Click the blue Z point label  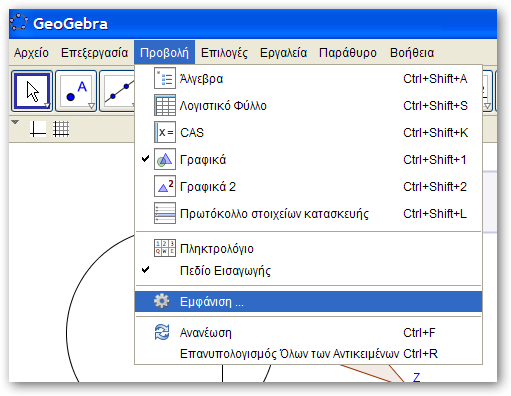[x=416, y=377]
